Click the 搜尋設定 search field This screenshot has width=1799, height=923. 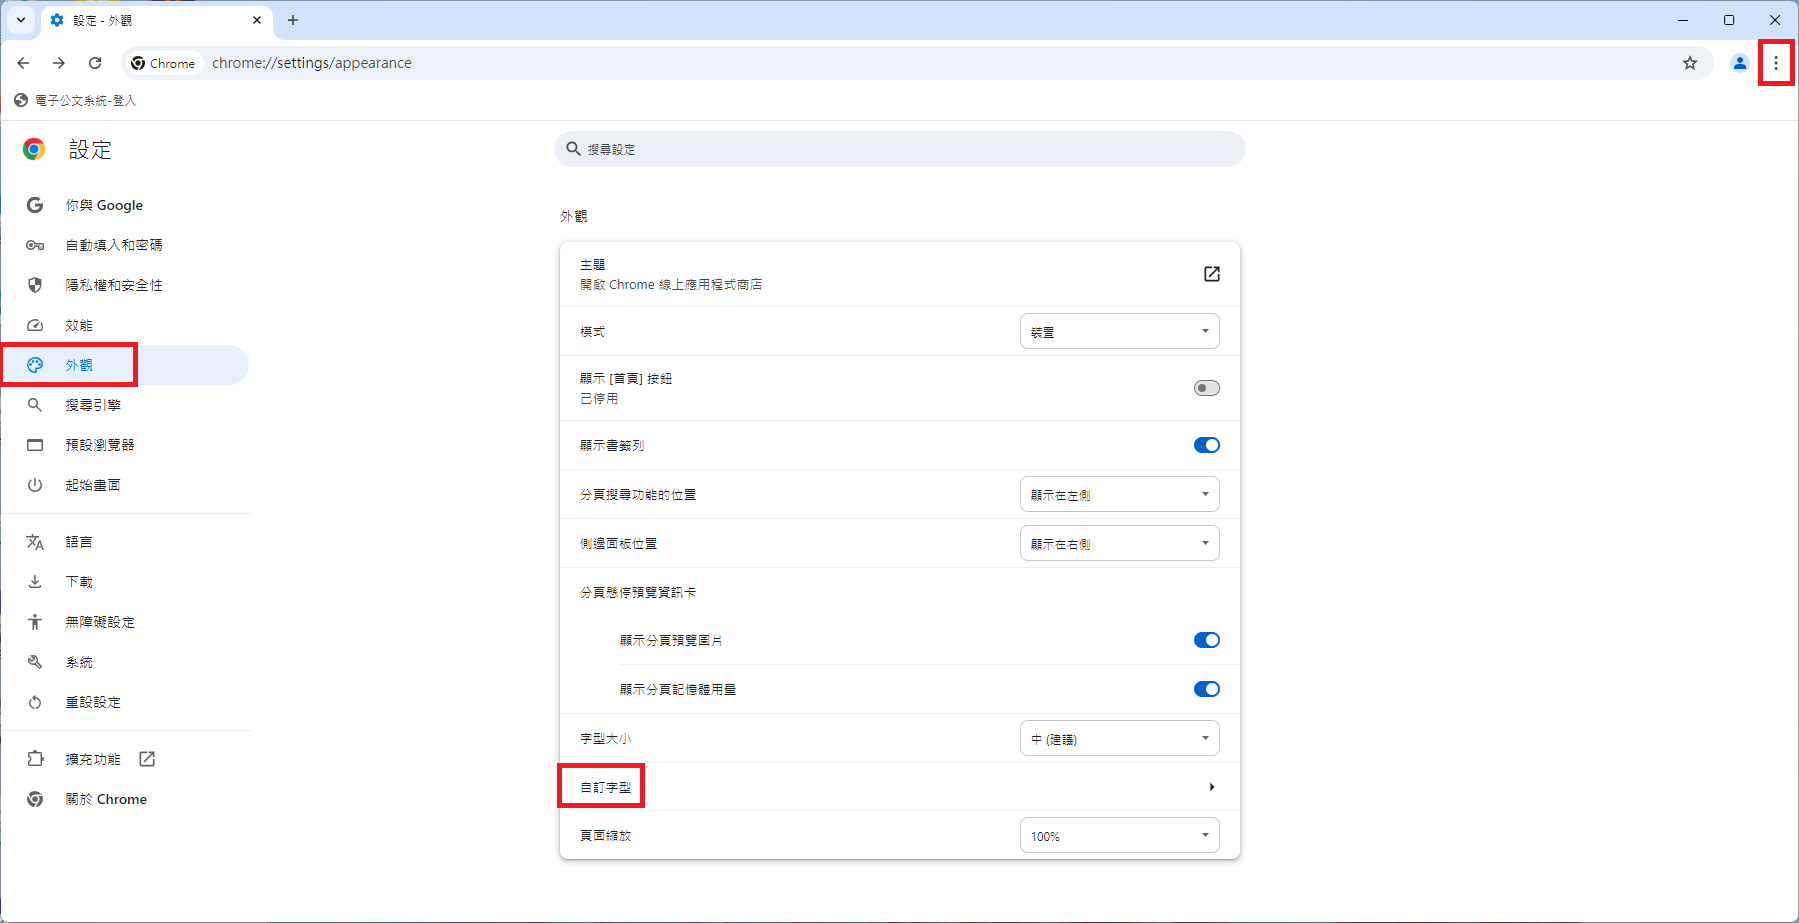point(900,149)
